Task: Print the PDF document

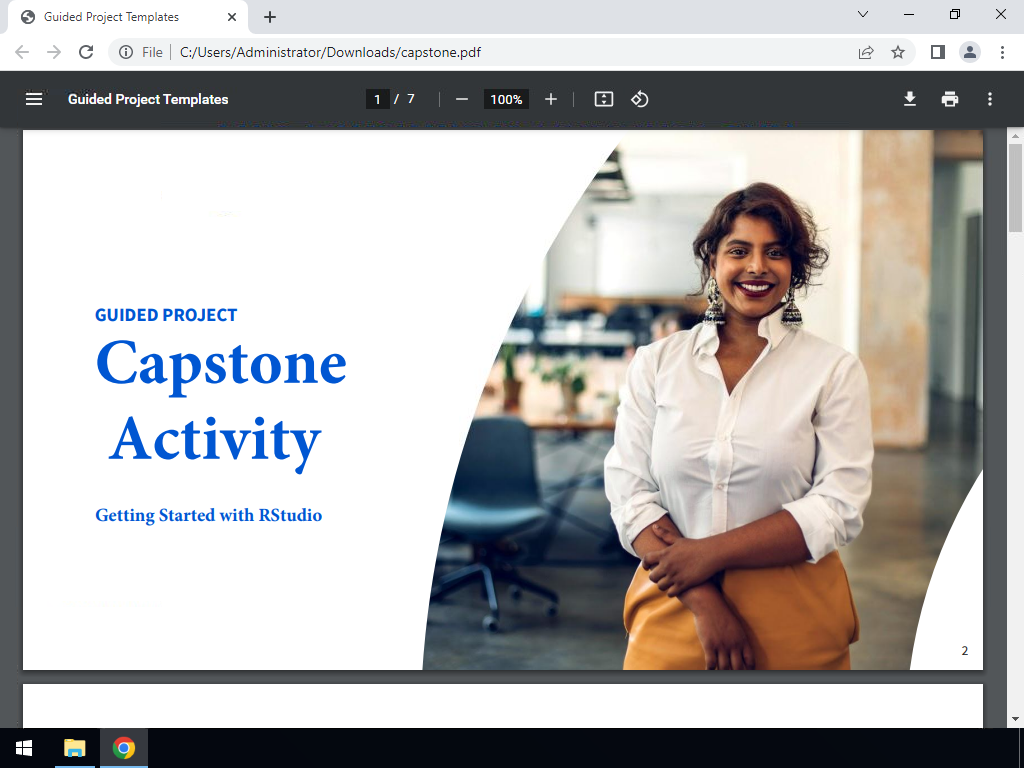Action: pyautogui.click(x=950, y=99)
